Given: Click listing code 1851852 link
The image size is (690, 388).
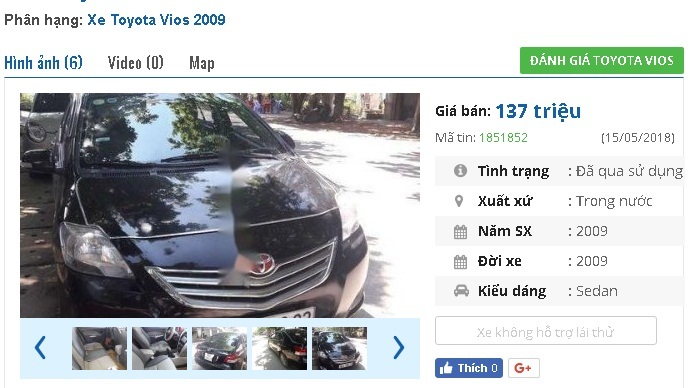Looking at the screenshot, I should point(503,138).
